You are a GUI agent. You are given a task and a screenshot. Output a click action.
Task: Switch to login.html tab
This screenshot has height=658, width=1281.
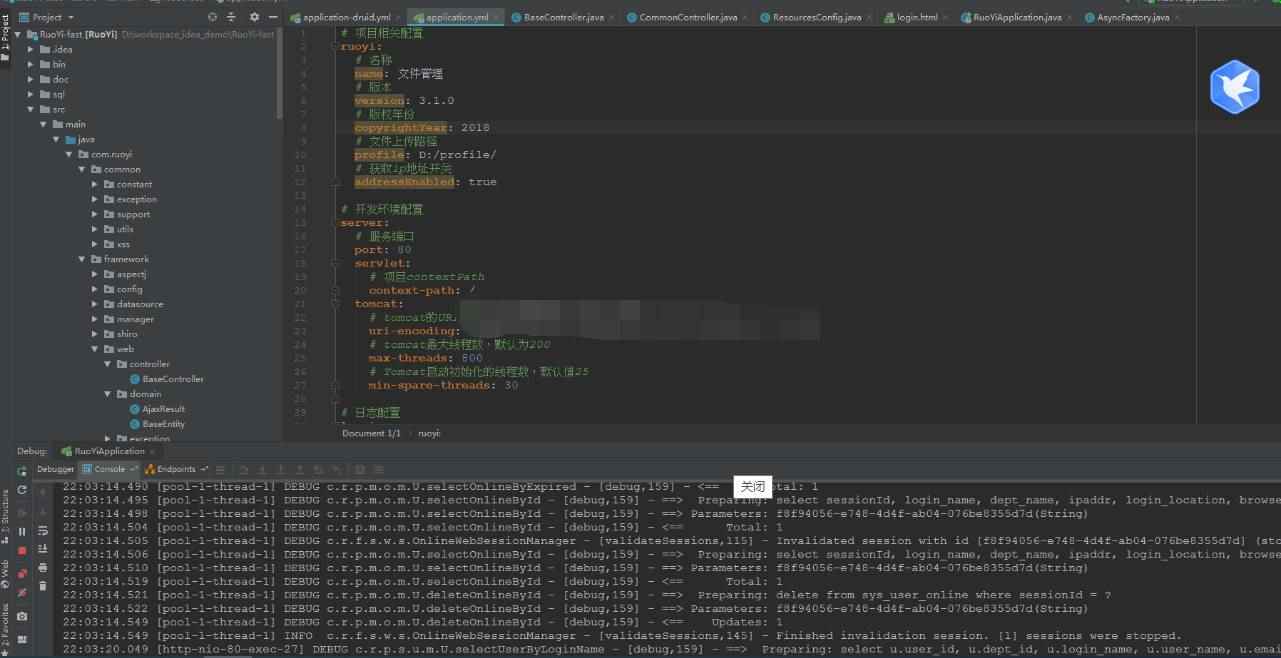917,18
